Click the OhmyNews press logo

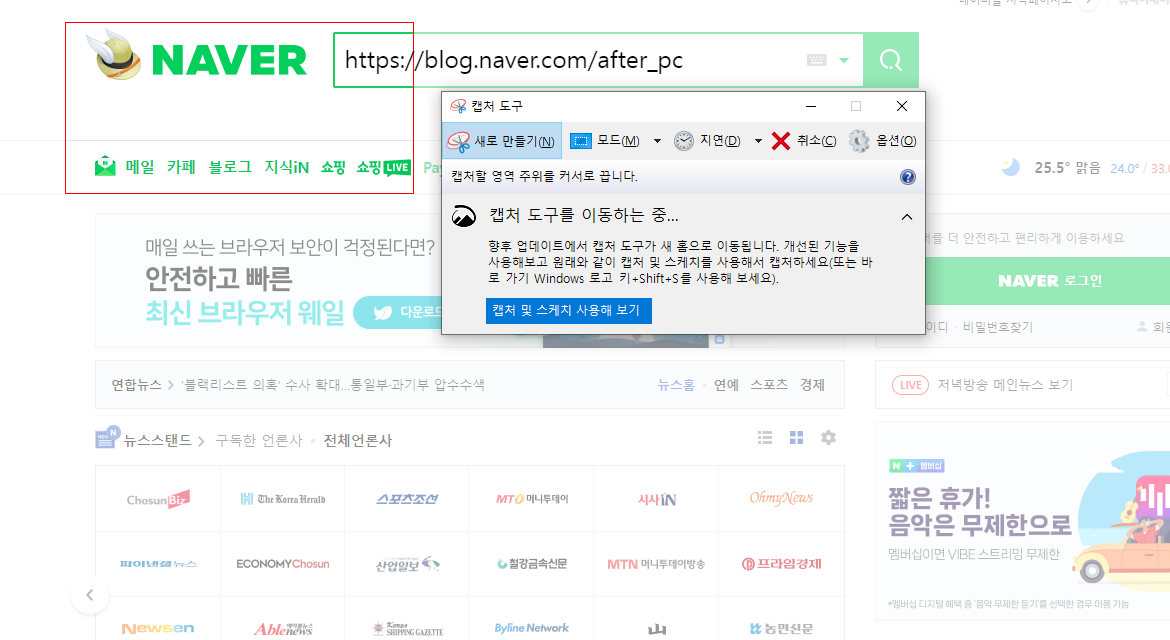click(781, 499)
